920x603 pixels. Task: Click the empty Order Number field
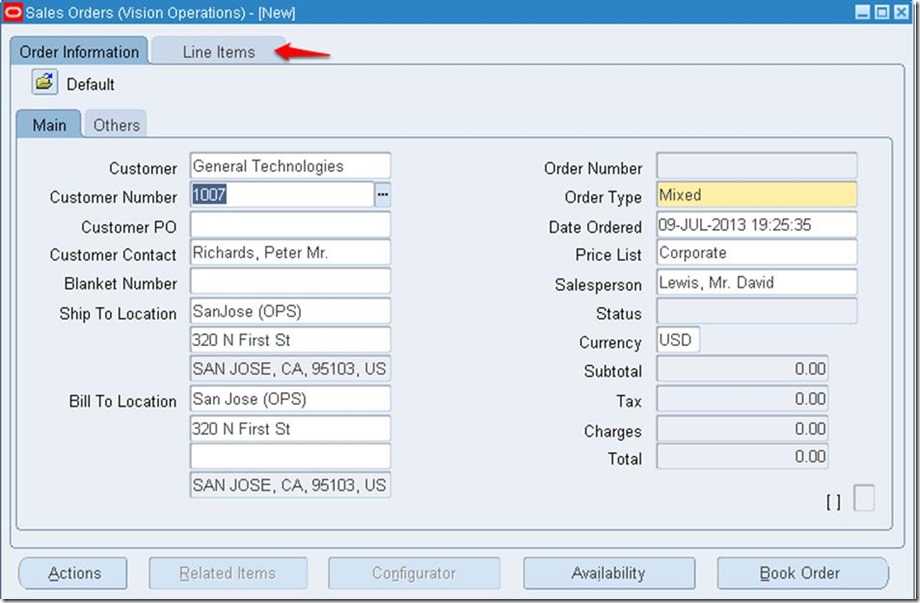tap(756, 166)
